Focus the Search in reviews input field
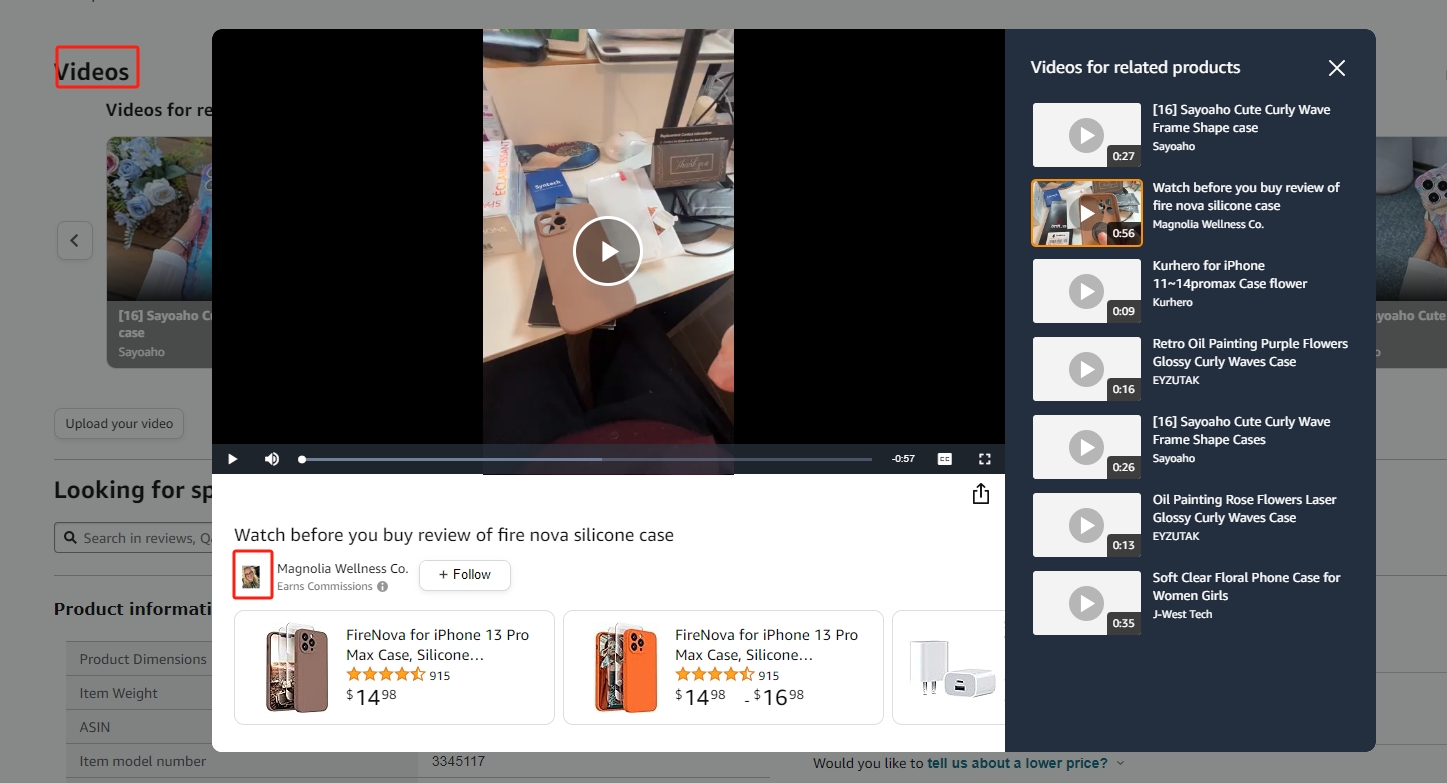 click(133, 538)
